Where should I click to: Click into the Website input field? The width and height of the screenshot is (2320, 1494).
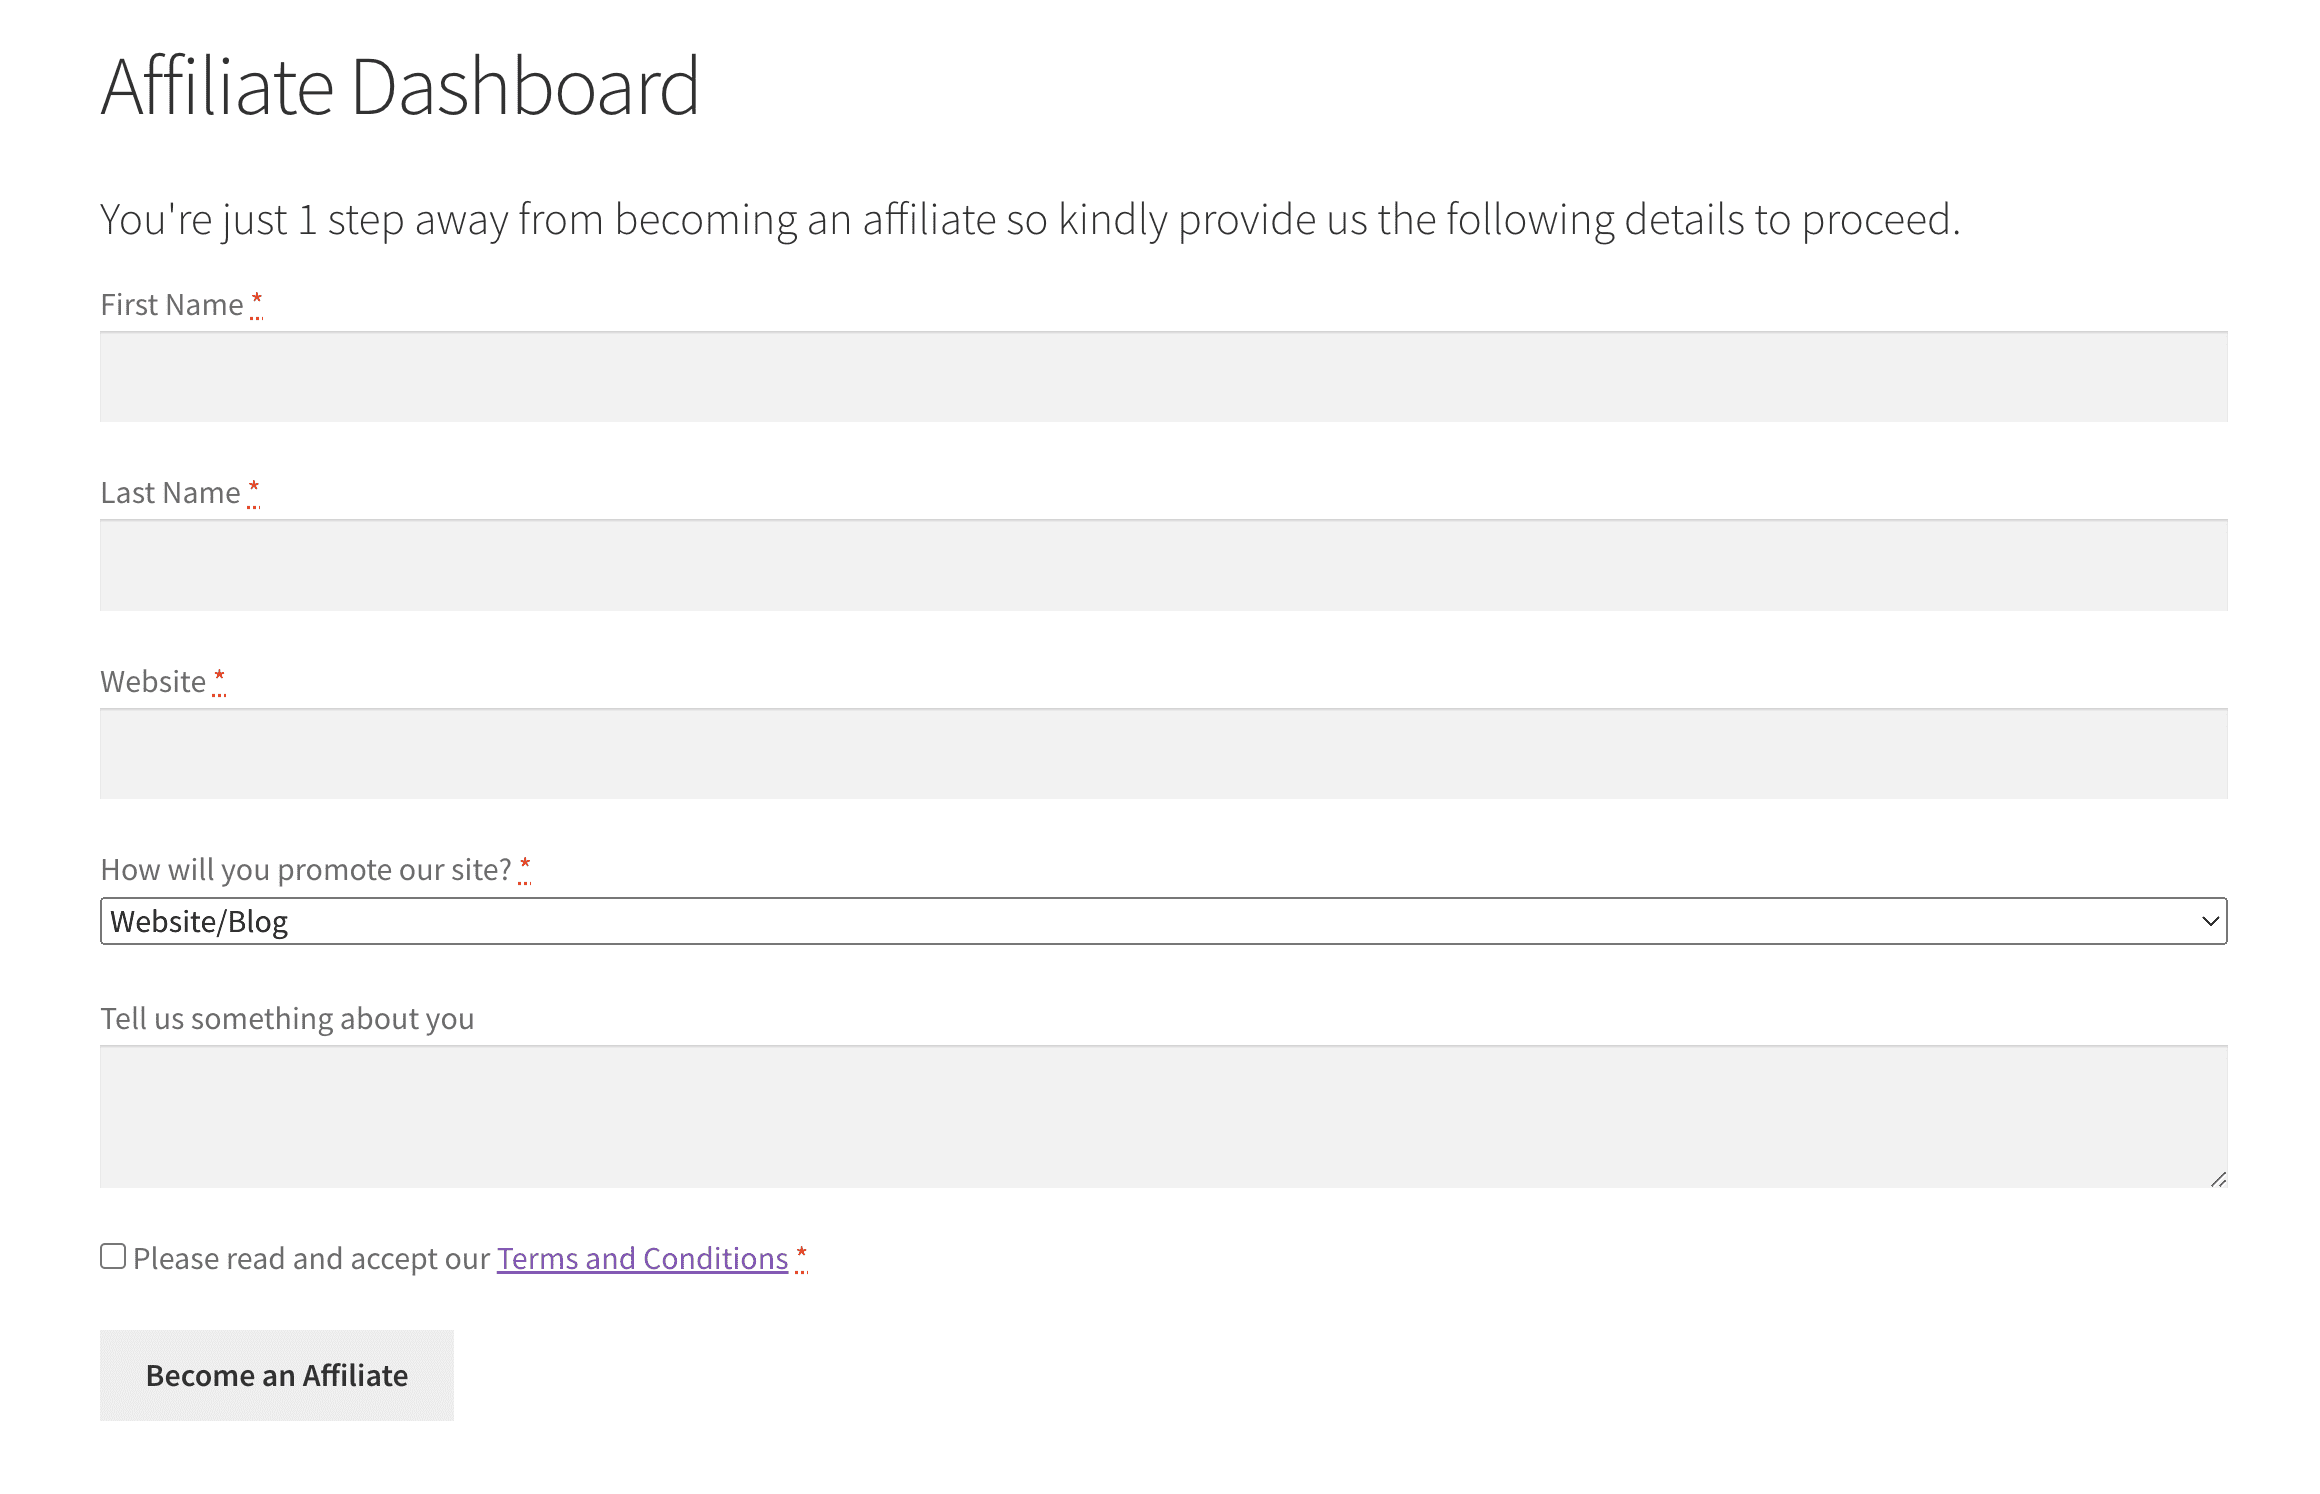[1163, 754]
